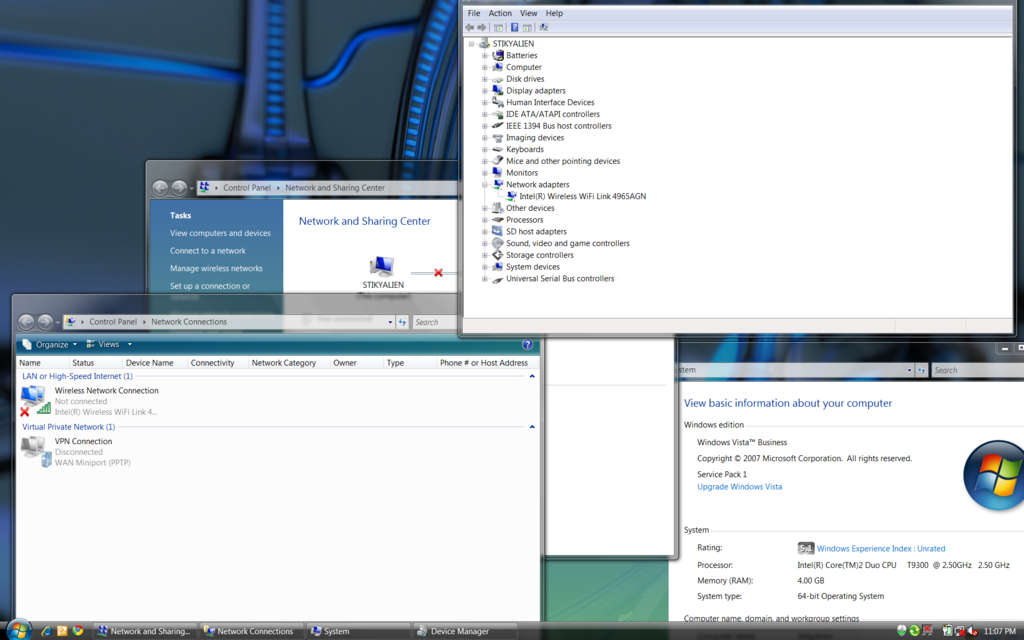Click Set up a connection or network link

[210, 291]
